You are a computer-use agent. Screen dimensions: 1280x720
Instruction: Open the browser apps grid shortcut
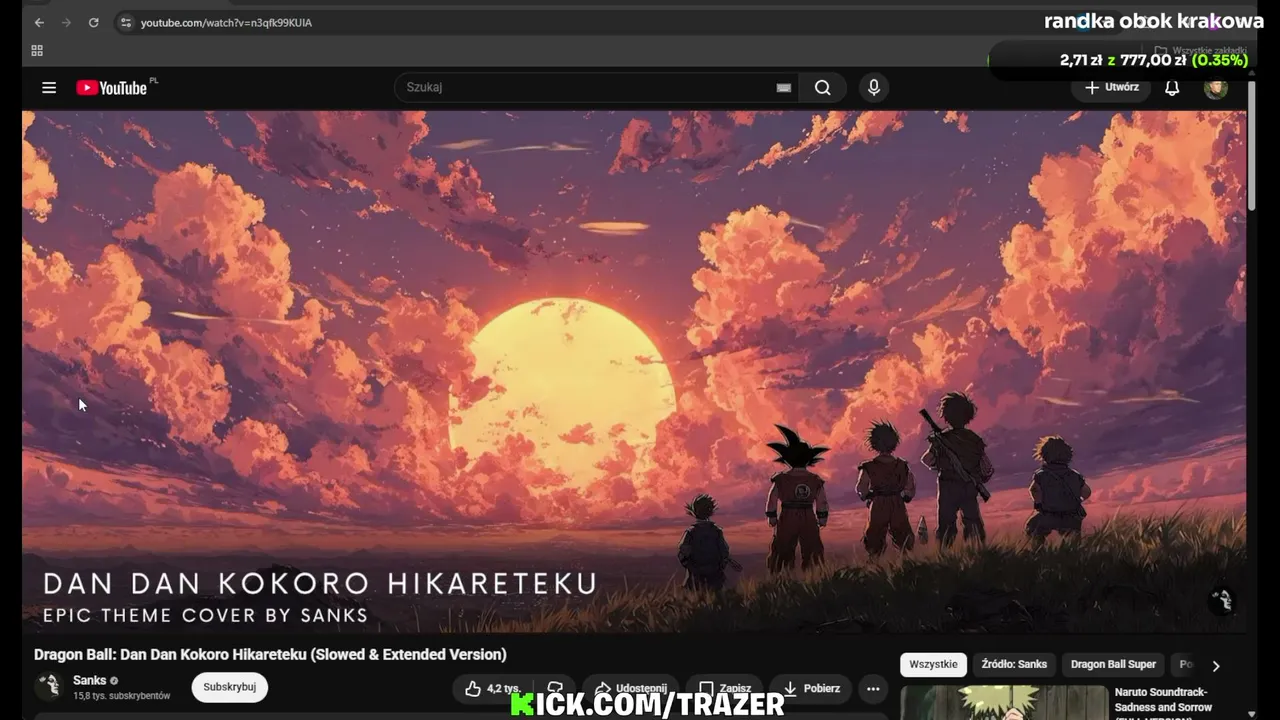pos(37,50)
